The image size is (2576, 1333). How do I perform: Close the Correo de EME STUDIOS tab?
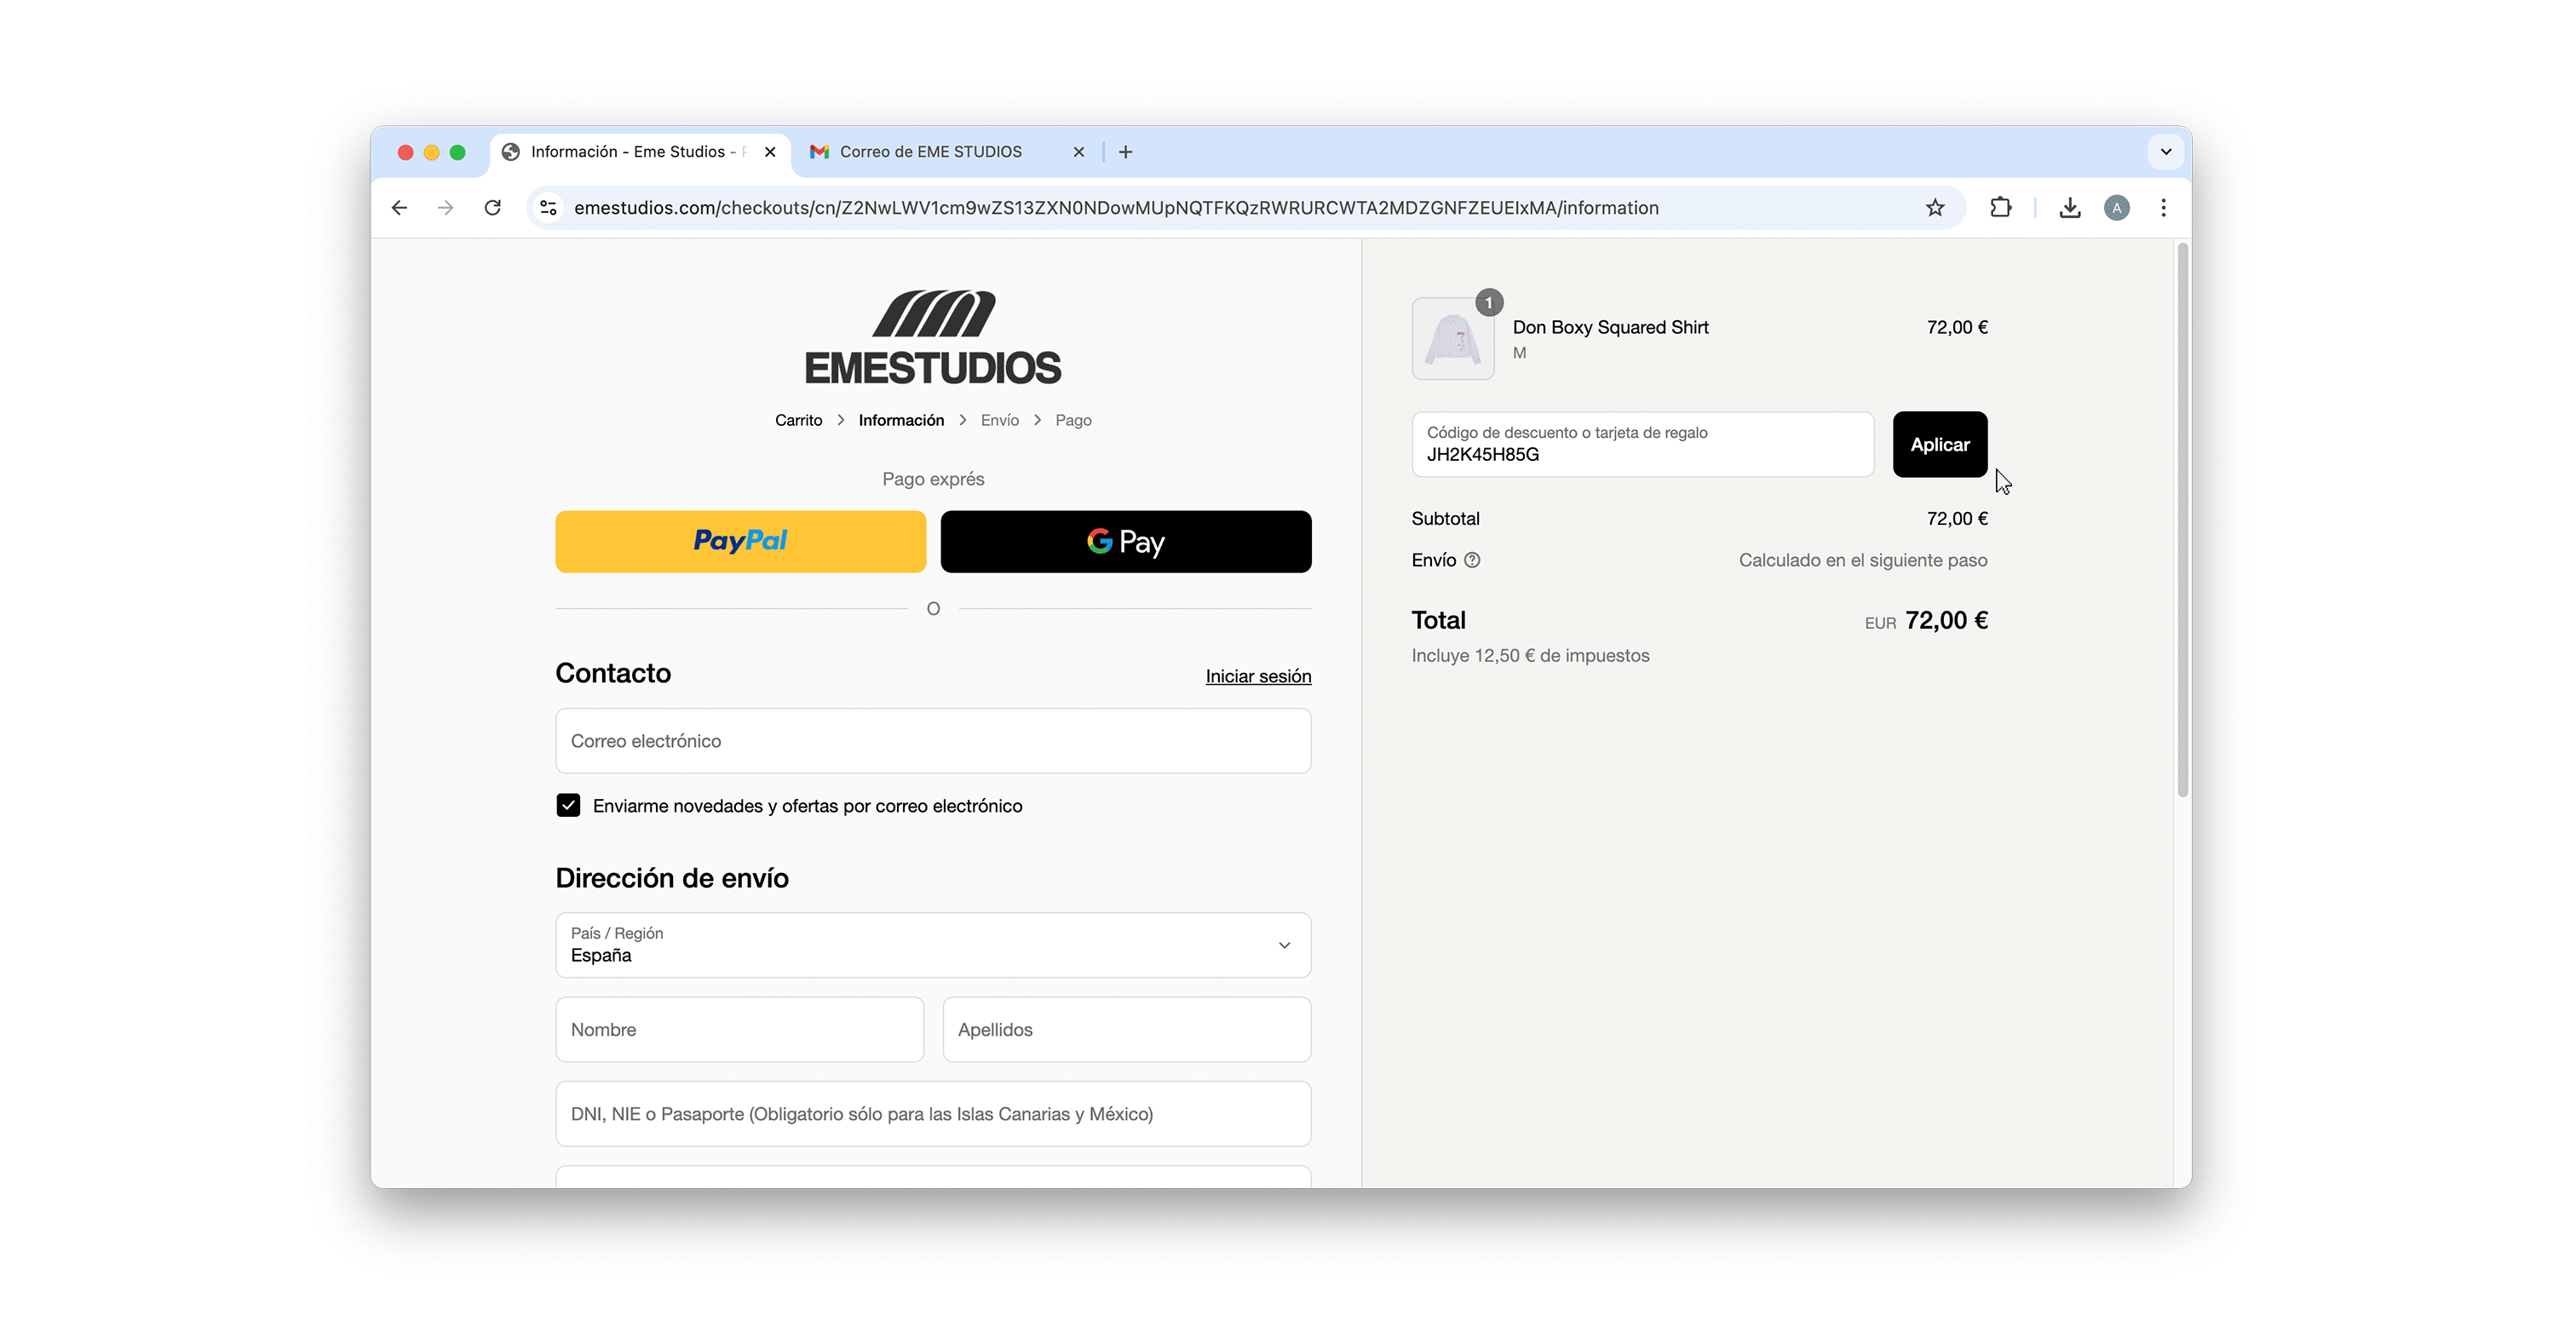click(1079, 152)
